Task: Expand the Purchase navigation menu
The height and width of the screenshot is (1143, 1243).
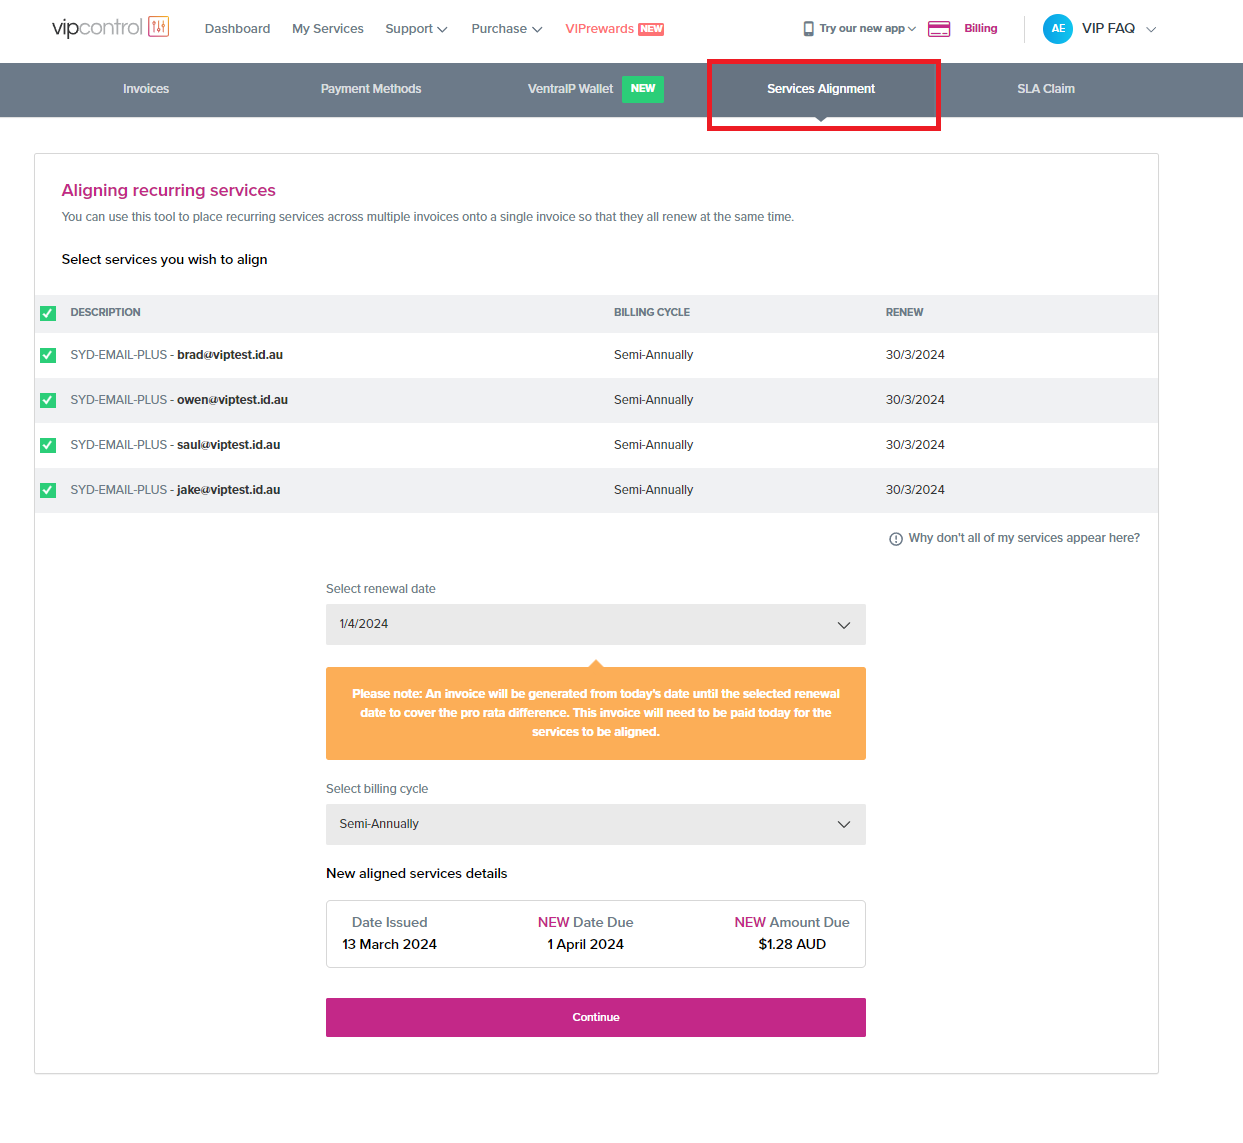Action: (x=505, y=29)
